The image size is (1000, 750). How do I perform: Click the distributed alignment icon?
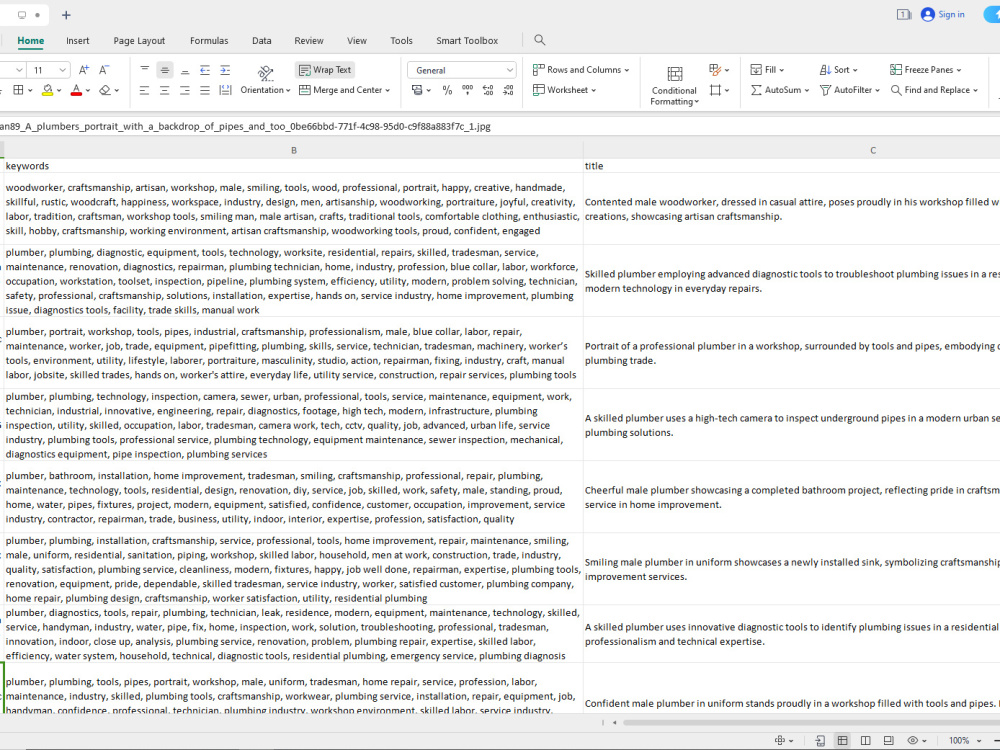pos(225,91)
